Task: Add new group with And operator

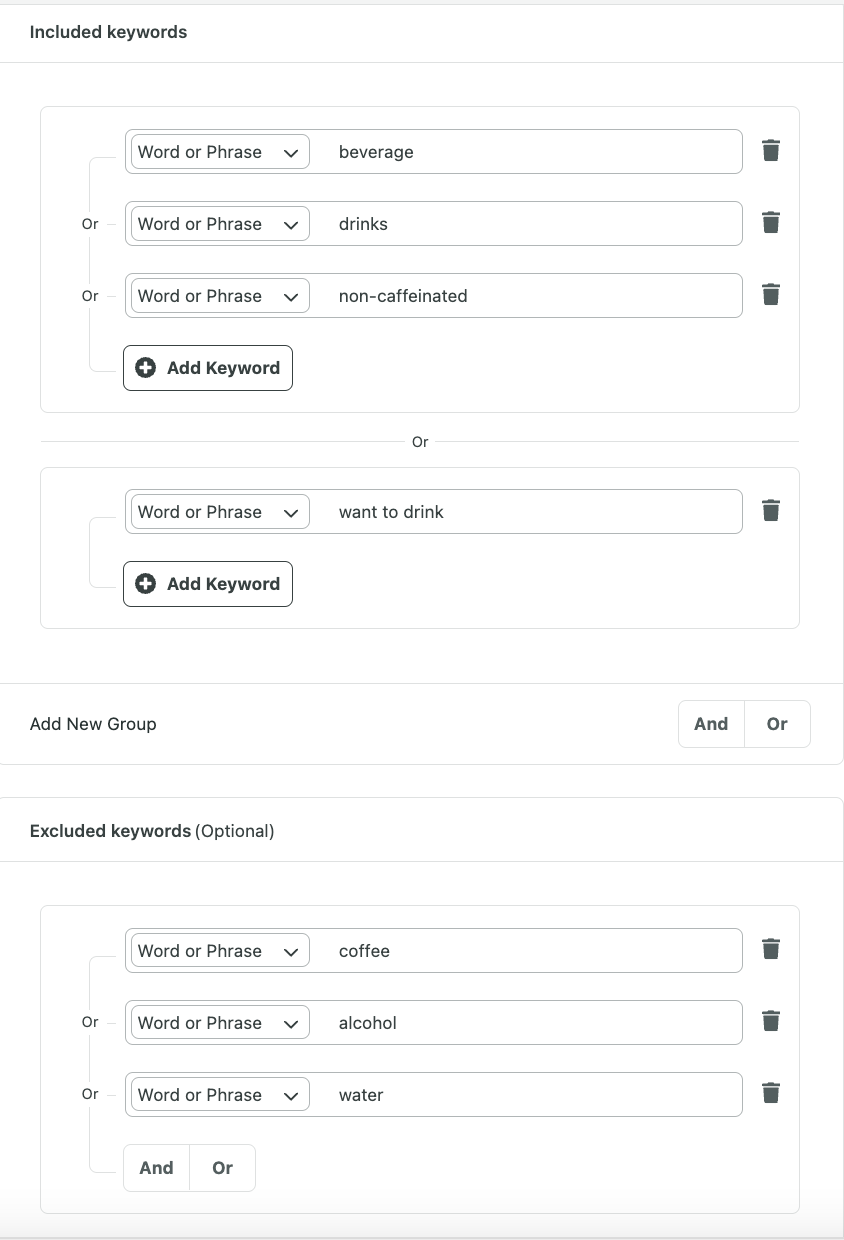Action: [x=711, y=724]
